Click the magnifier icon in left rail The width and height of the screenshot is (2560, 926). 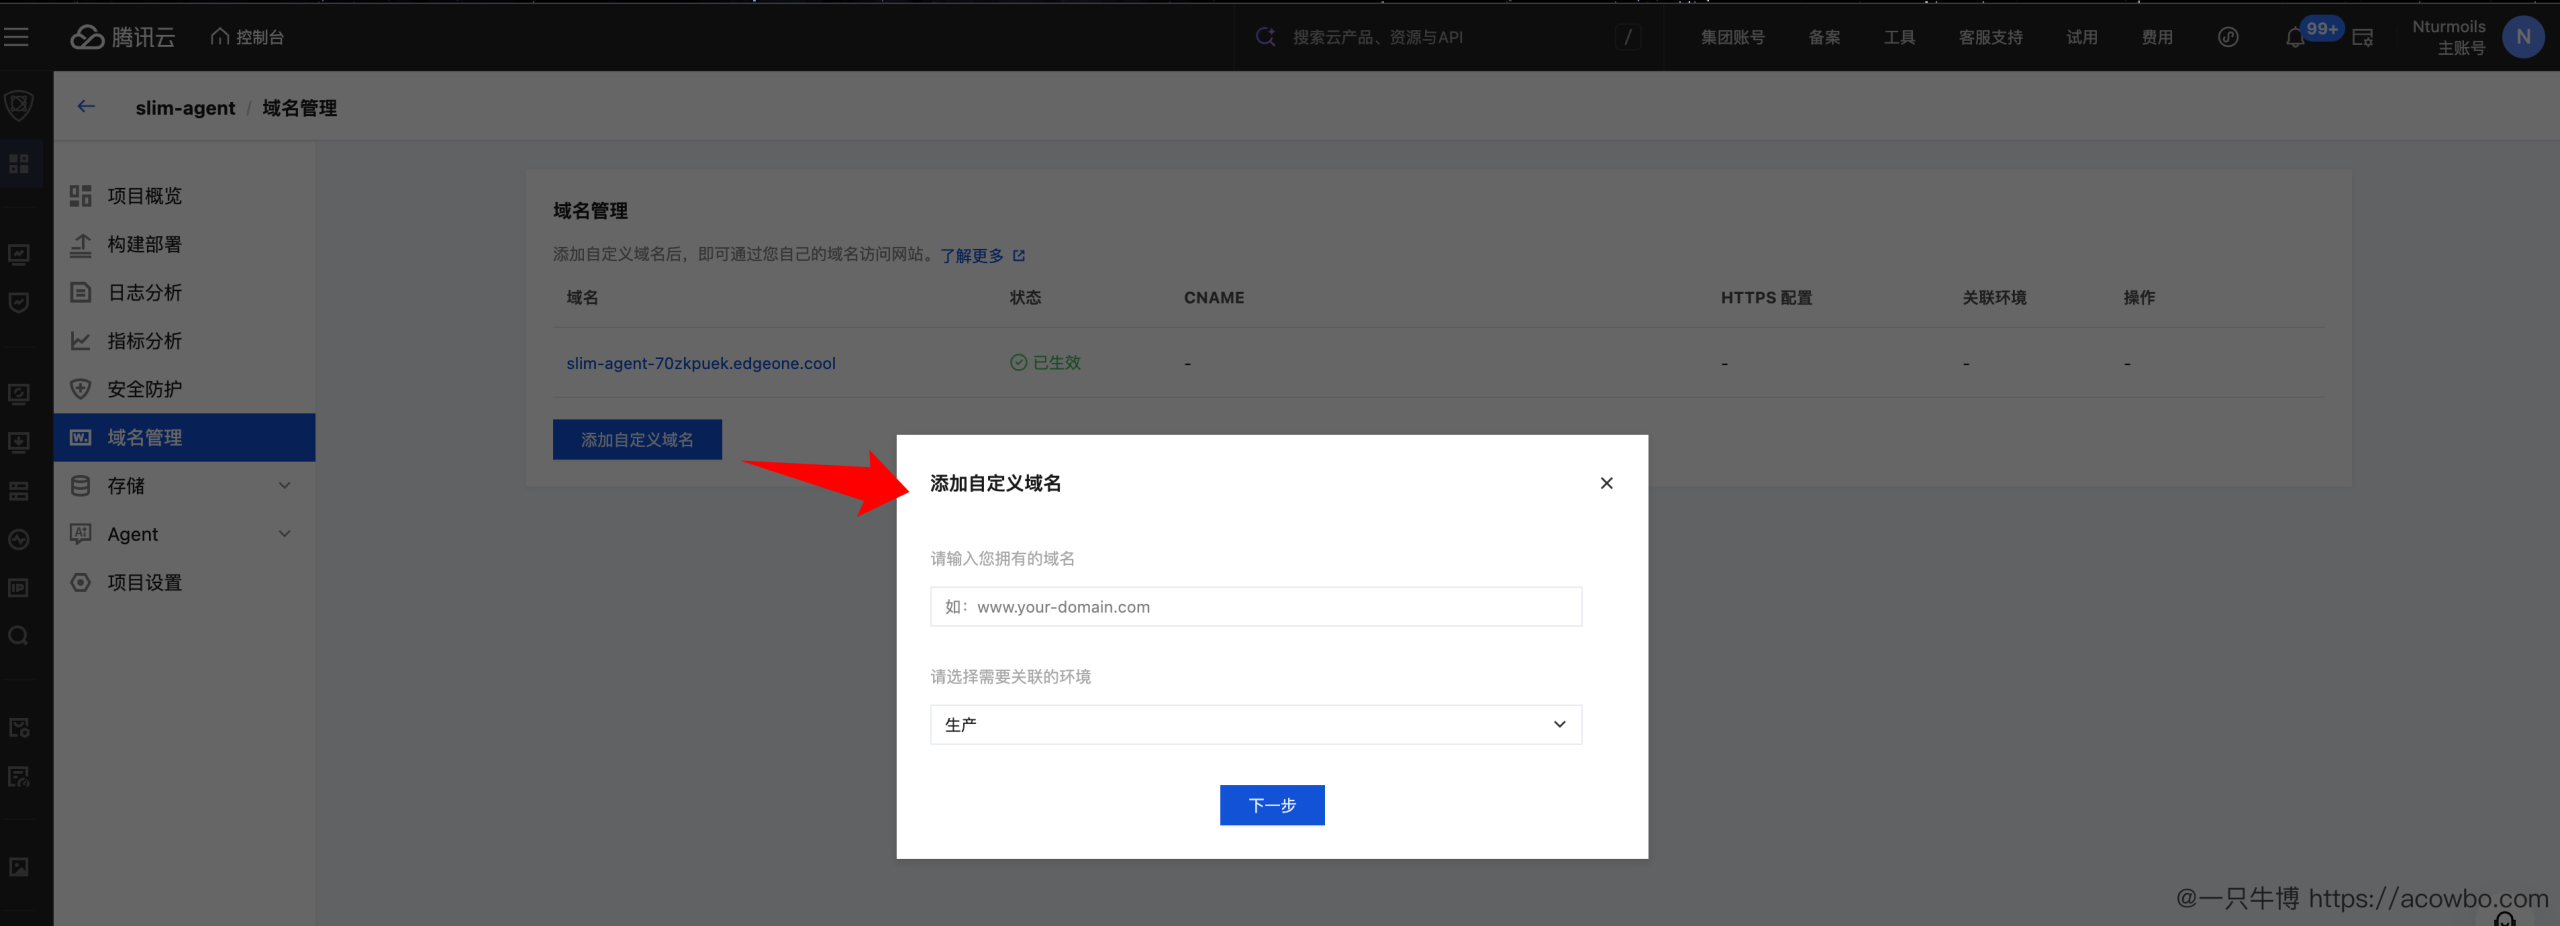pos(19,636)
